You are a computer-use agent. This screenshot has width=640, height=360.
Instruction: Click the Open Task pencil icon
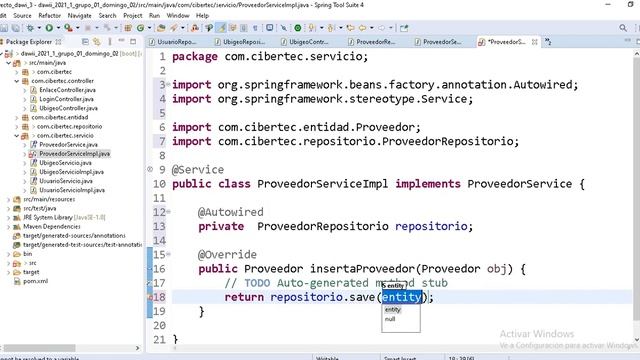(174, 28)
